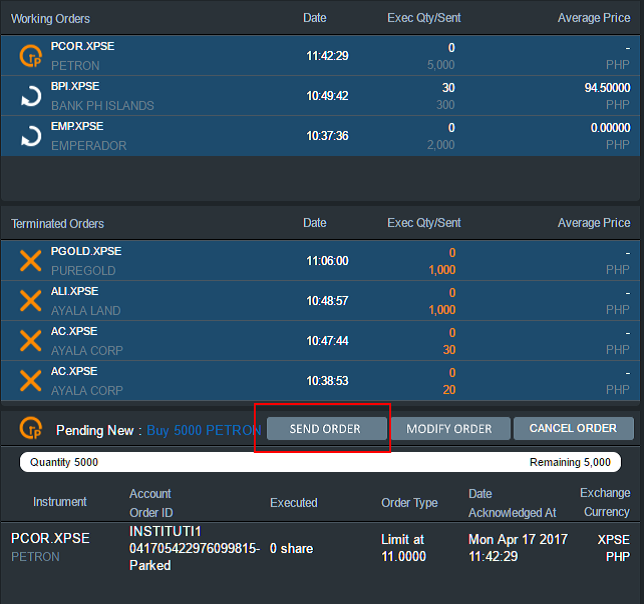Click the order ID 041705422976099815 text

coord(195,549)
